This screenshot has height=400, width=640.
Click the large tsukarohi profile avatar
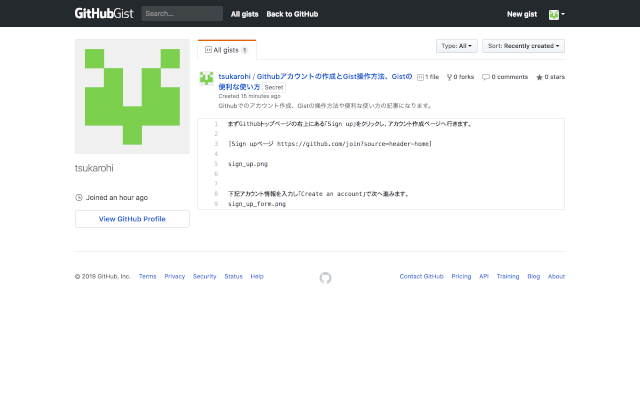(x=132, y=97)
